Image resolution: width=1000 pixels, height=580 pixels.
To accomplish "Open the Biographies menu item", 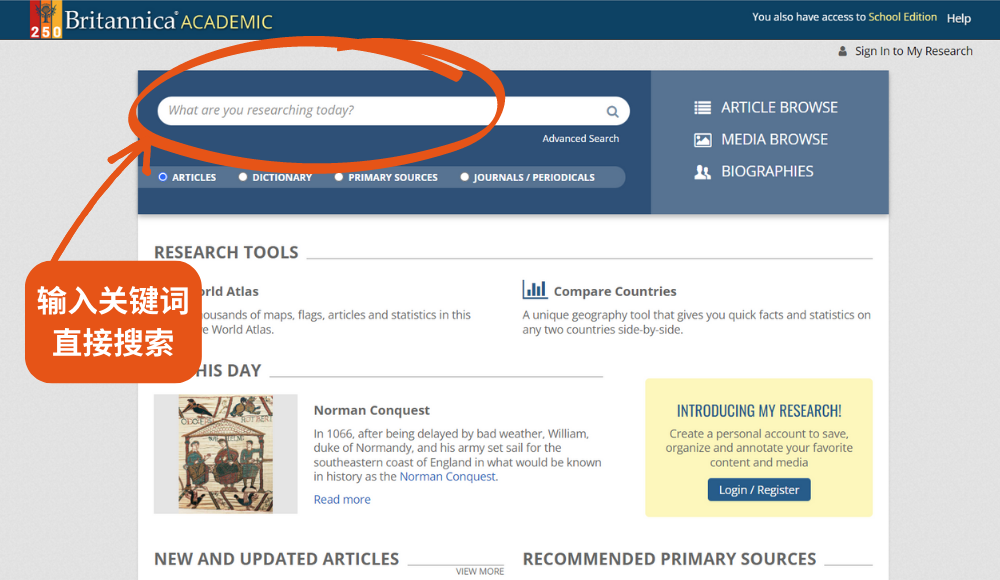I will point(767,172).
